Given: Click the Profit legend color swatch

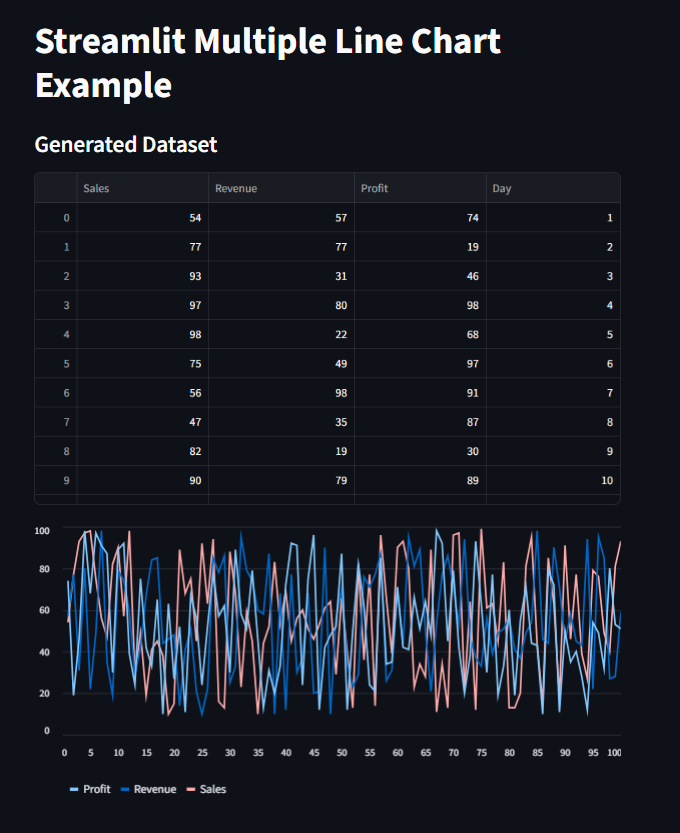Looking at the screenshot, I should [x=74, y=789].
